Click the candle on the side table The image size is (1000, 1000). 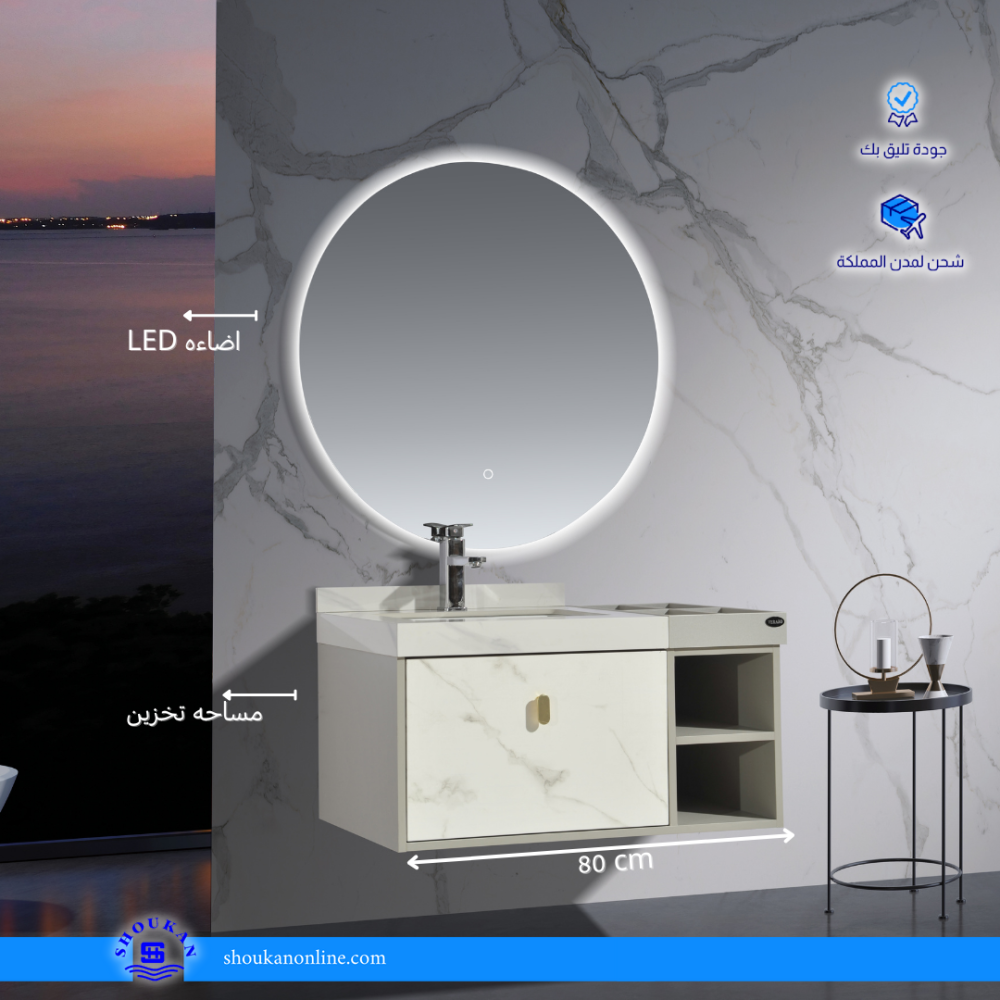coord(884,650)
